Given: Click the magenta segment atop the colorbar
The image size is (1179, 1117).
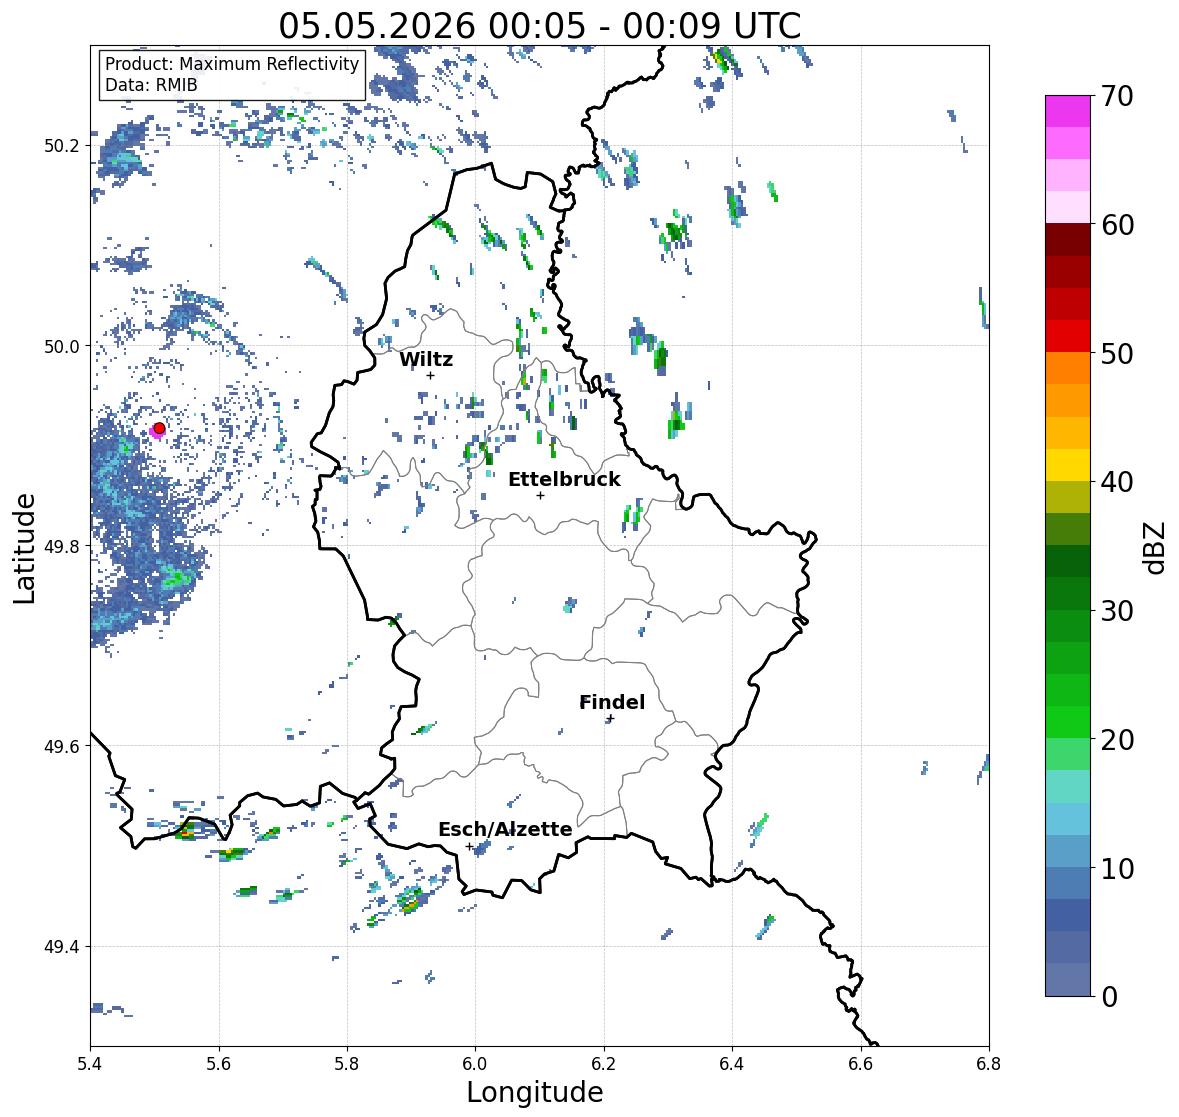Looking at the screenshot, I should (x=1068, y=111).
